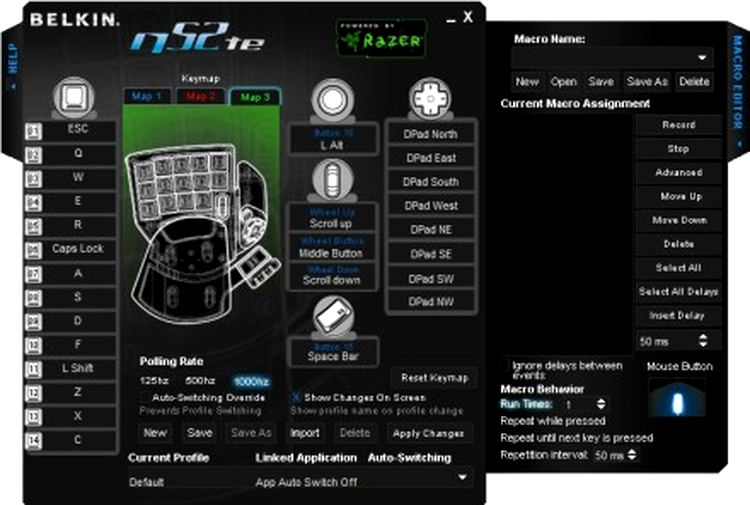Select key 11 icon beside L Shift
Screen dimensions: 750x505
tap(33, 370)
